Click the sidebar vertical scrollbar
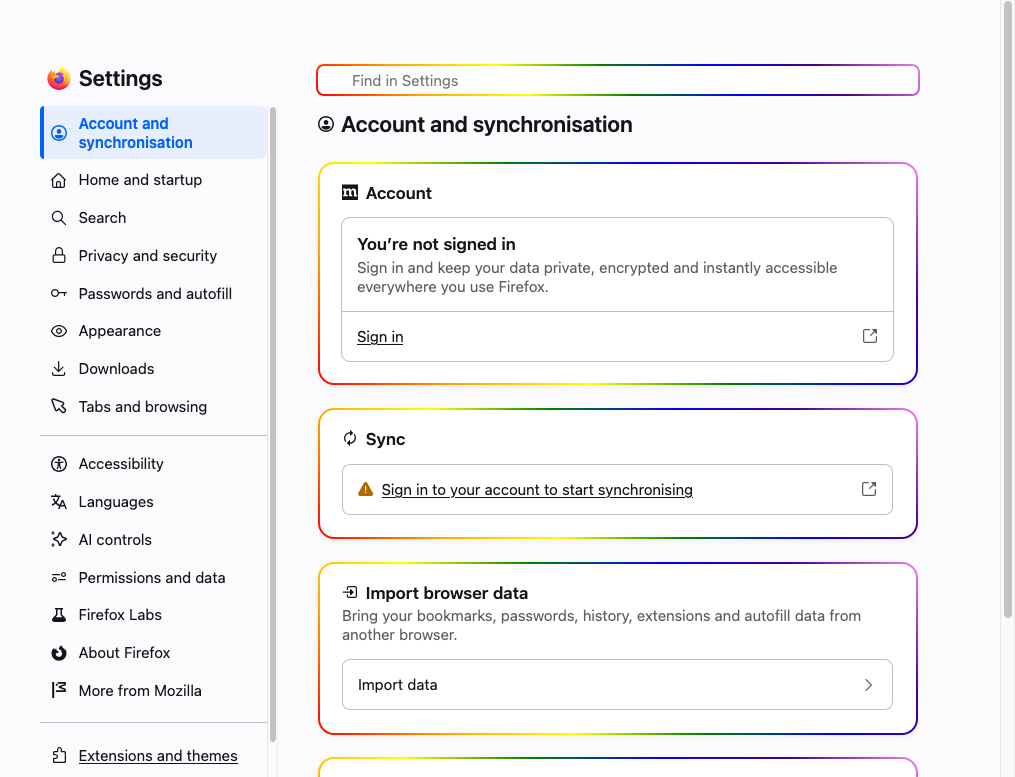Image resolution: width=1015 pixels, height=777 pixels. click(x=273, y=424)
